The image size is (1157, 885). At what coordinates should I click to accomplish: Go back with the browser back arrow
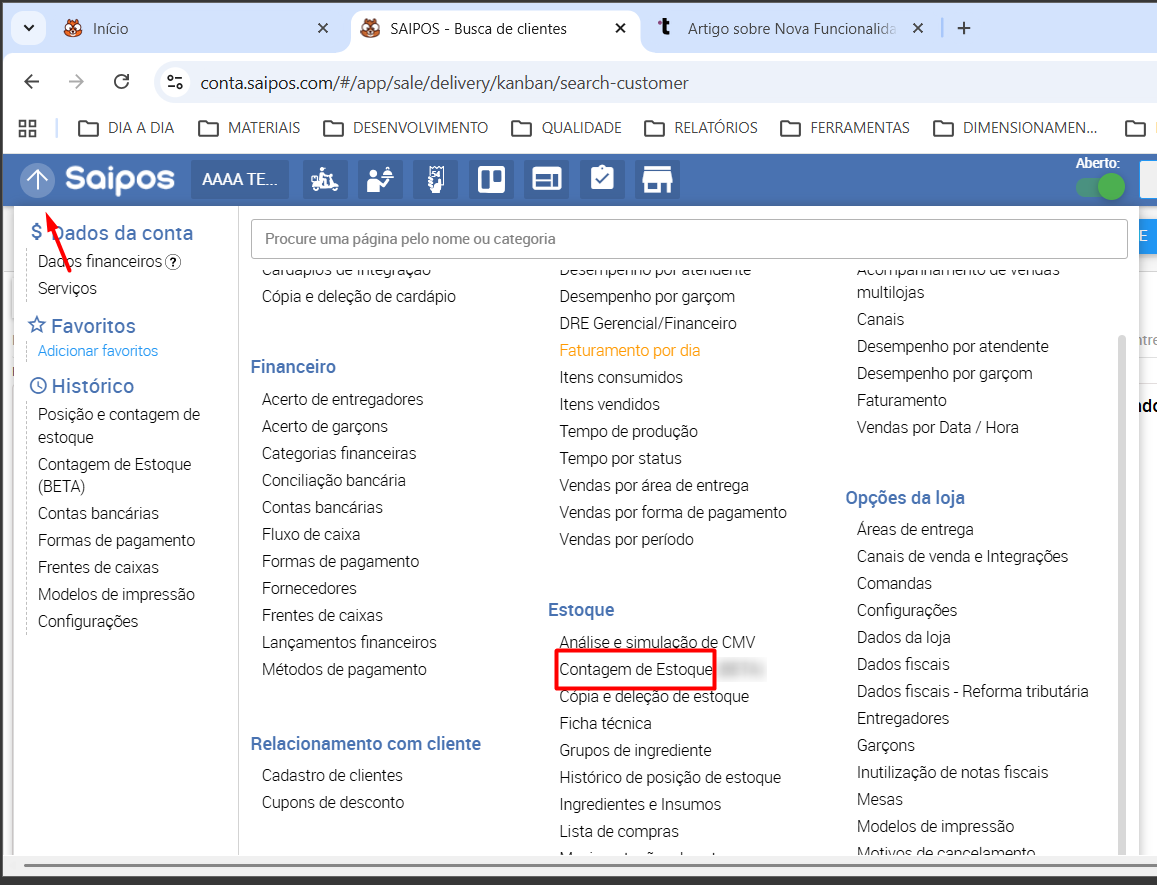[32, 82]
